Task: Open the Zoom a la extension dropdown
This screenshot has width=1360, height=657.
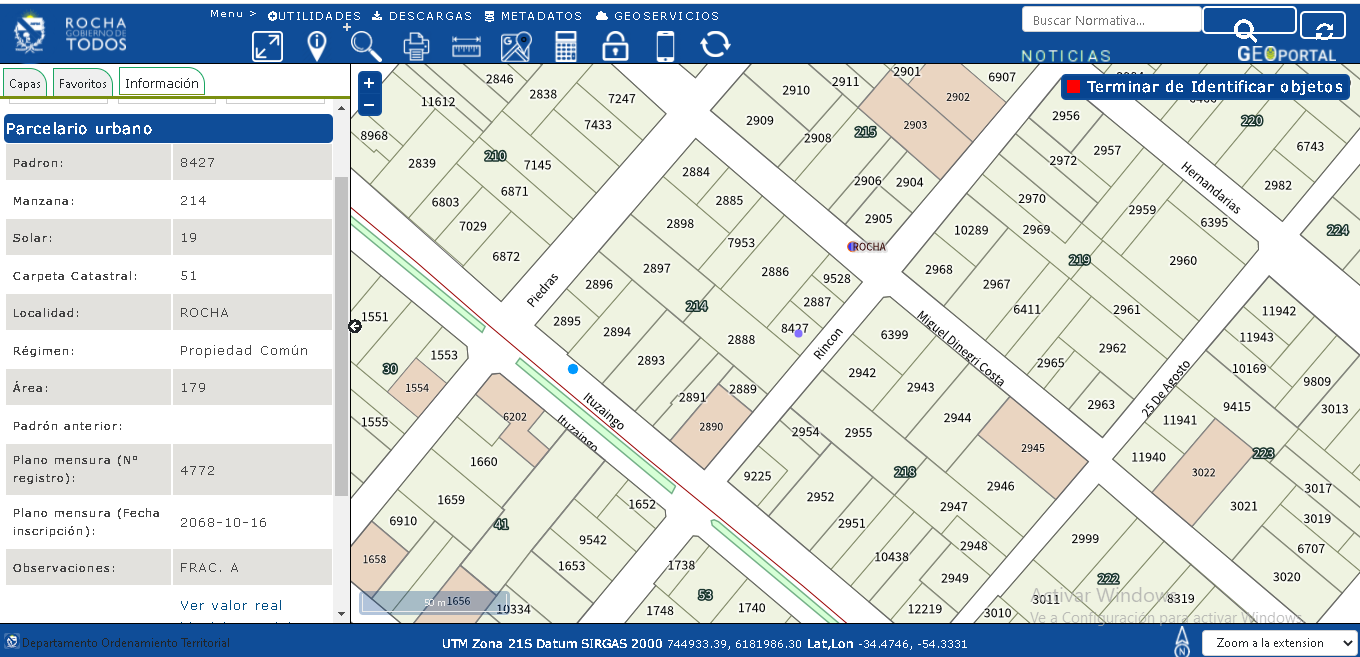Action: [x=1279, y=643]
